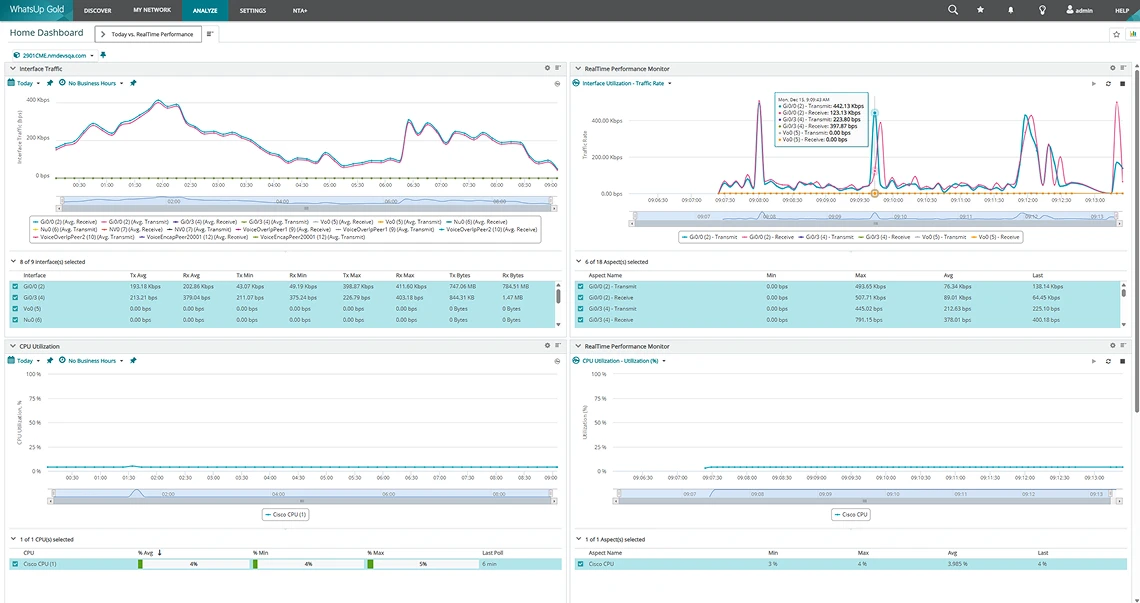Toggle the Cisco CPU (1) checkbox

(14, 564)
